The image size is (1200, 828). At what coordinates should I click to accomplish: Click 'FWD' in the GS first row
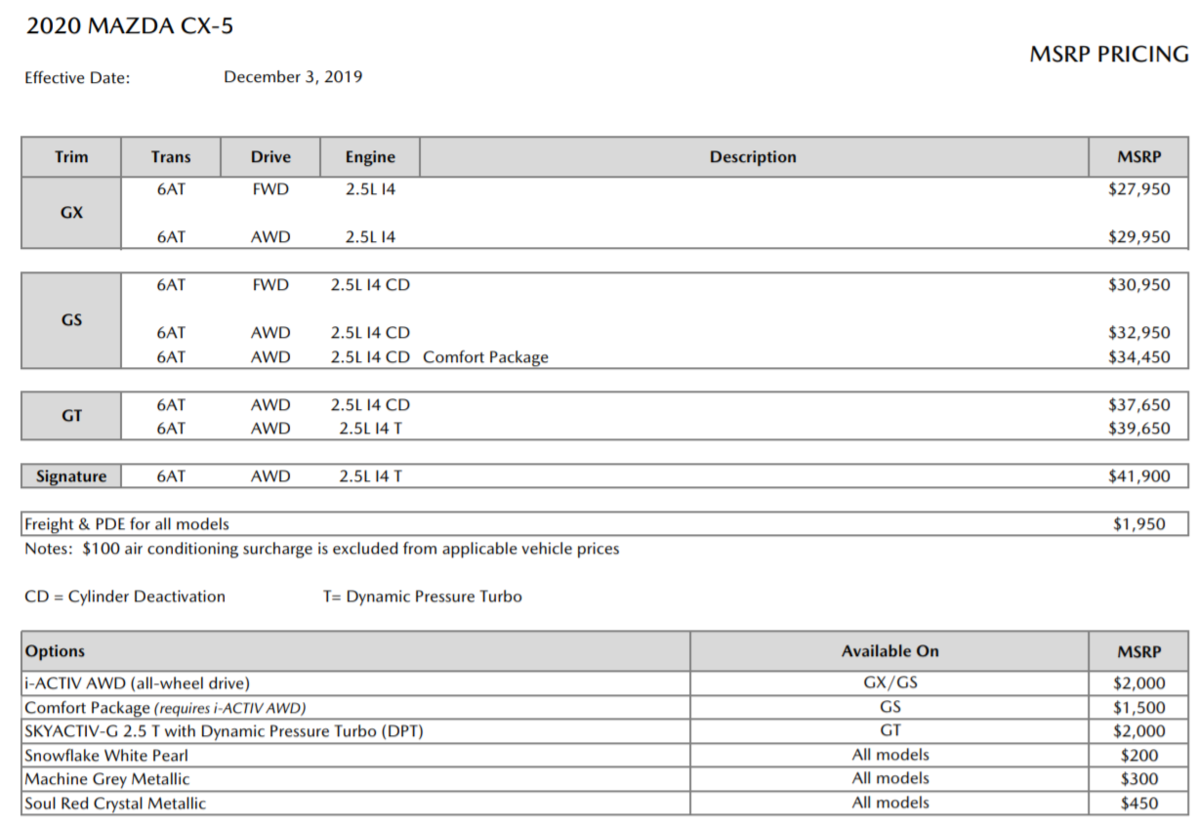click(270, 285)
